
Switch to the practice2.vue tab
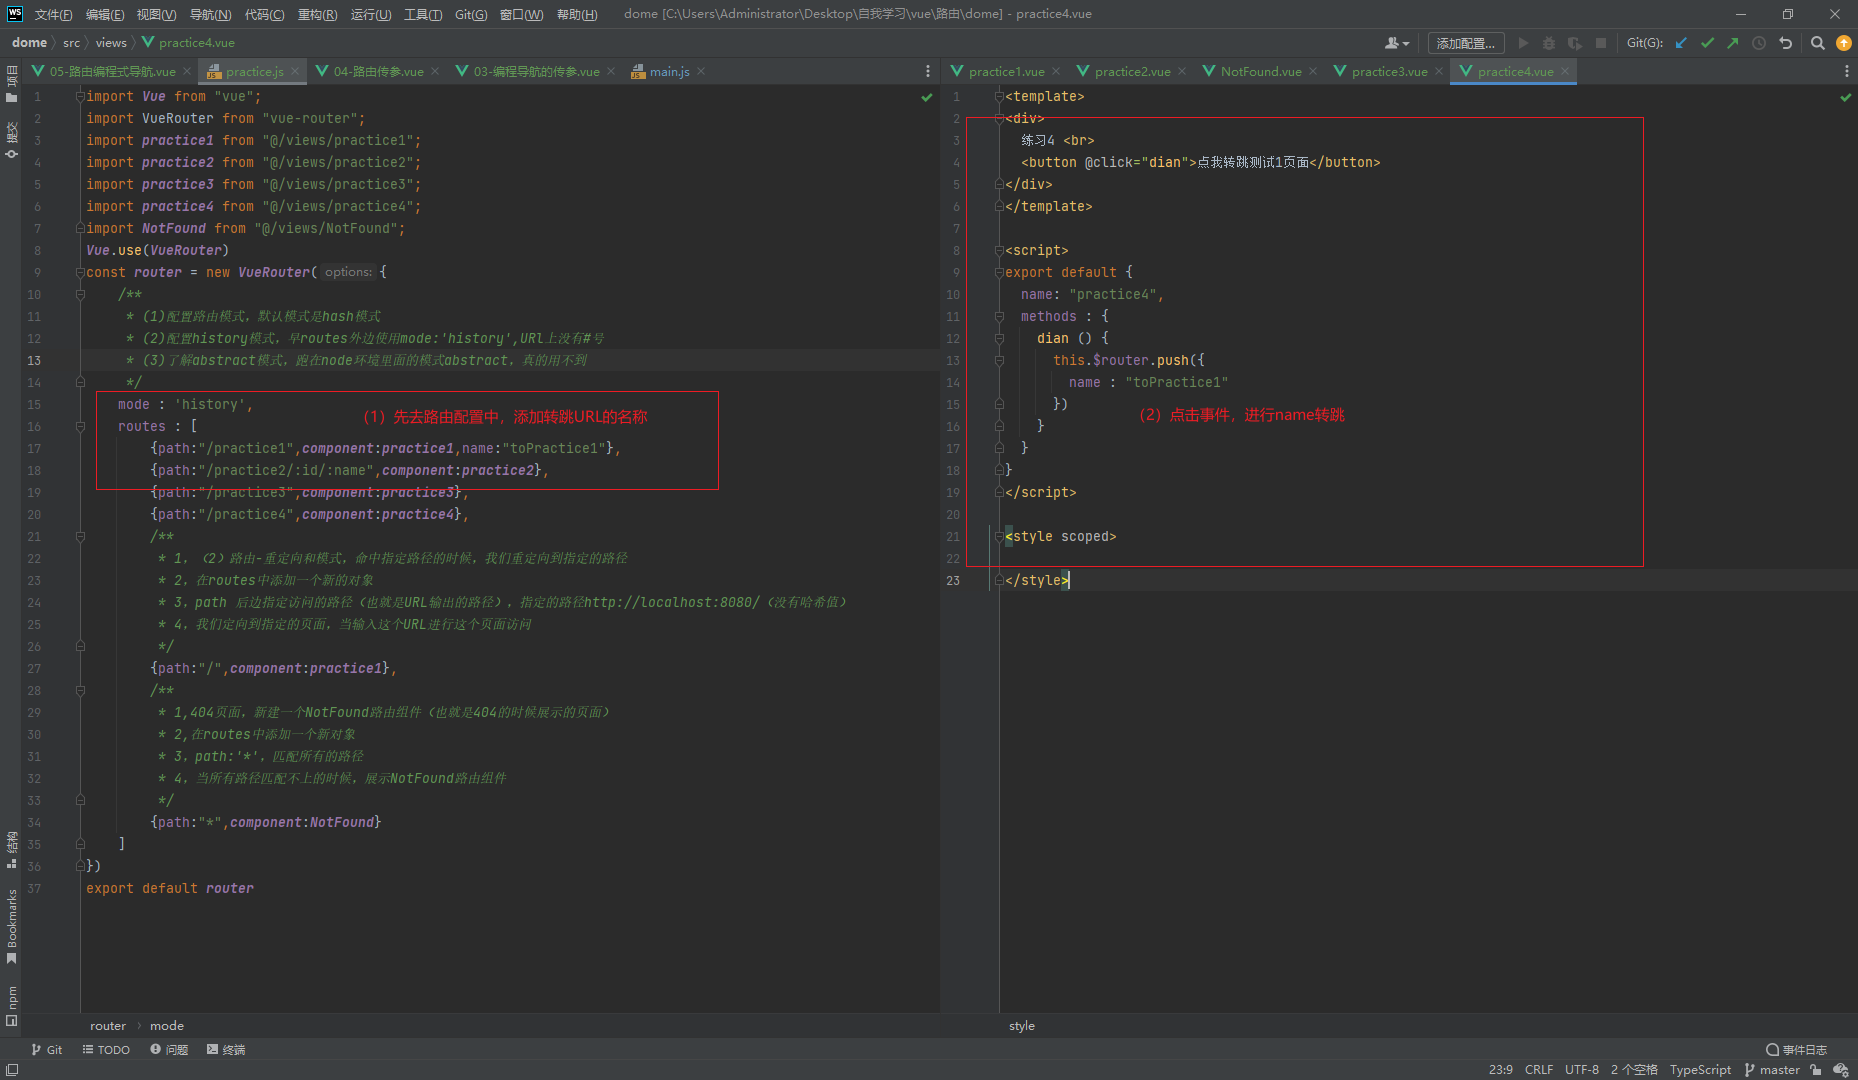pos(1131,71)
